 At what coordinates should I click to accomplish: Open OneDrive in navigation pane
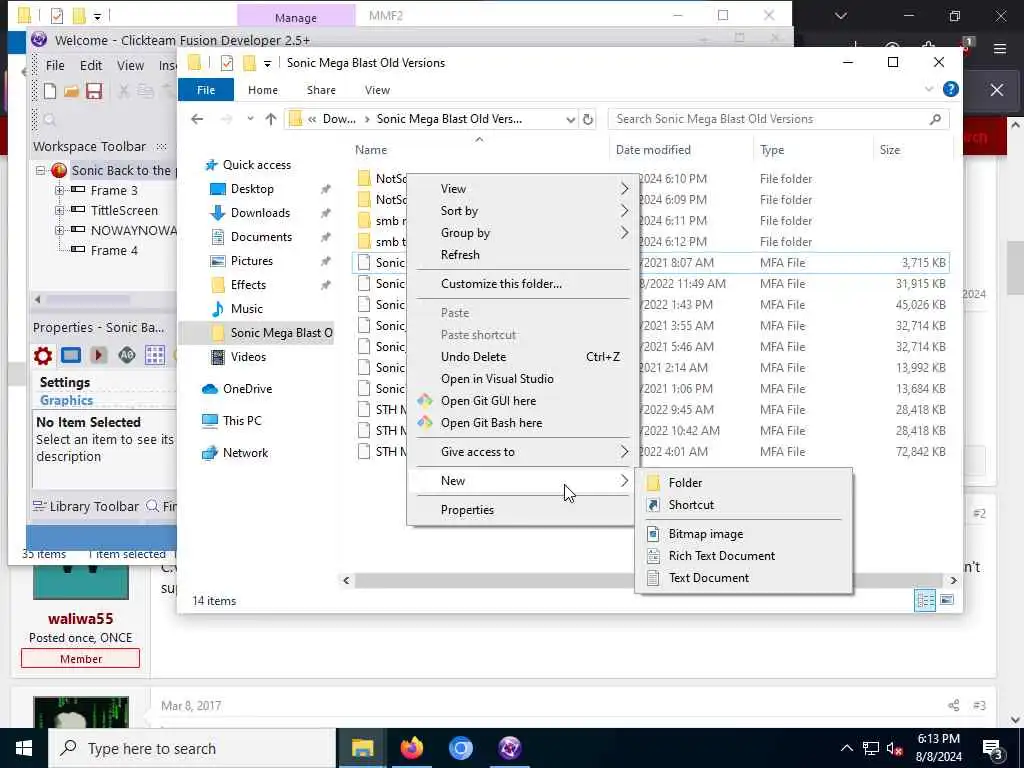247,389
